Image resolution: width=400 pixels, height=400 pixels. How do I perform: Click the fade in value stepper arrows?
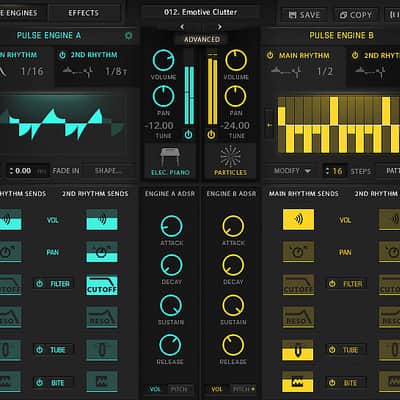(11, 171)
